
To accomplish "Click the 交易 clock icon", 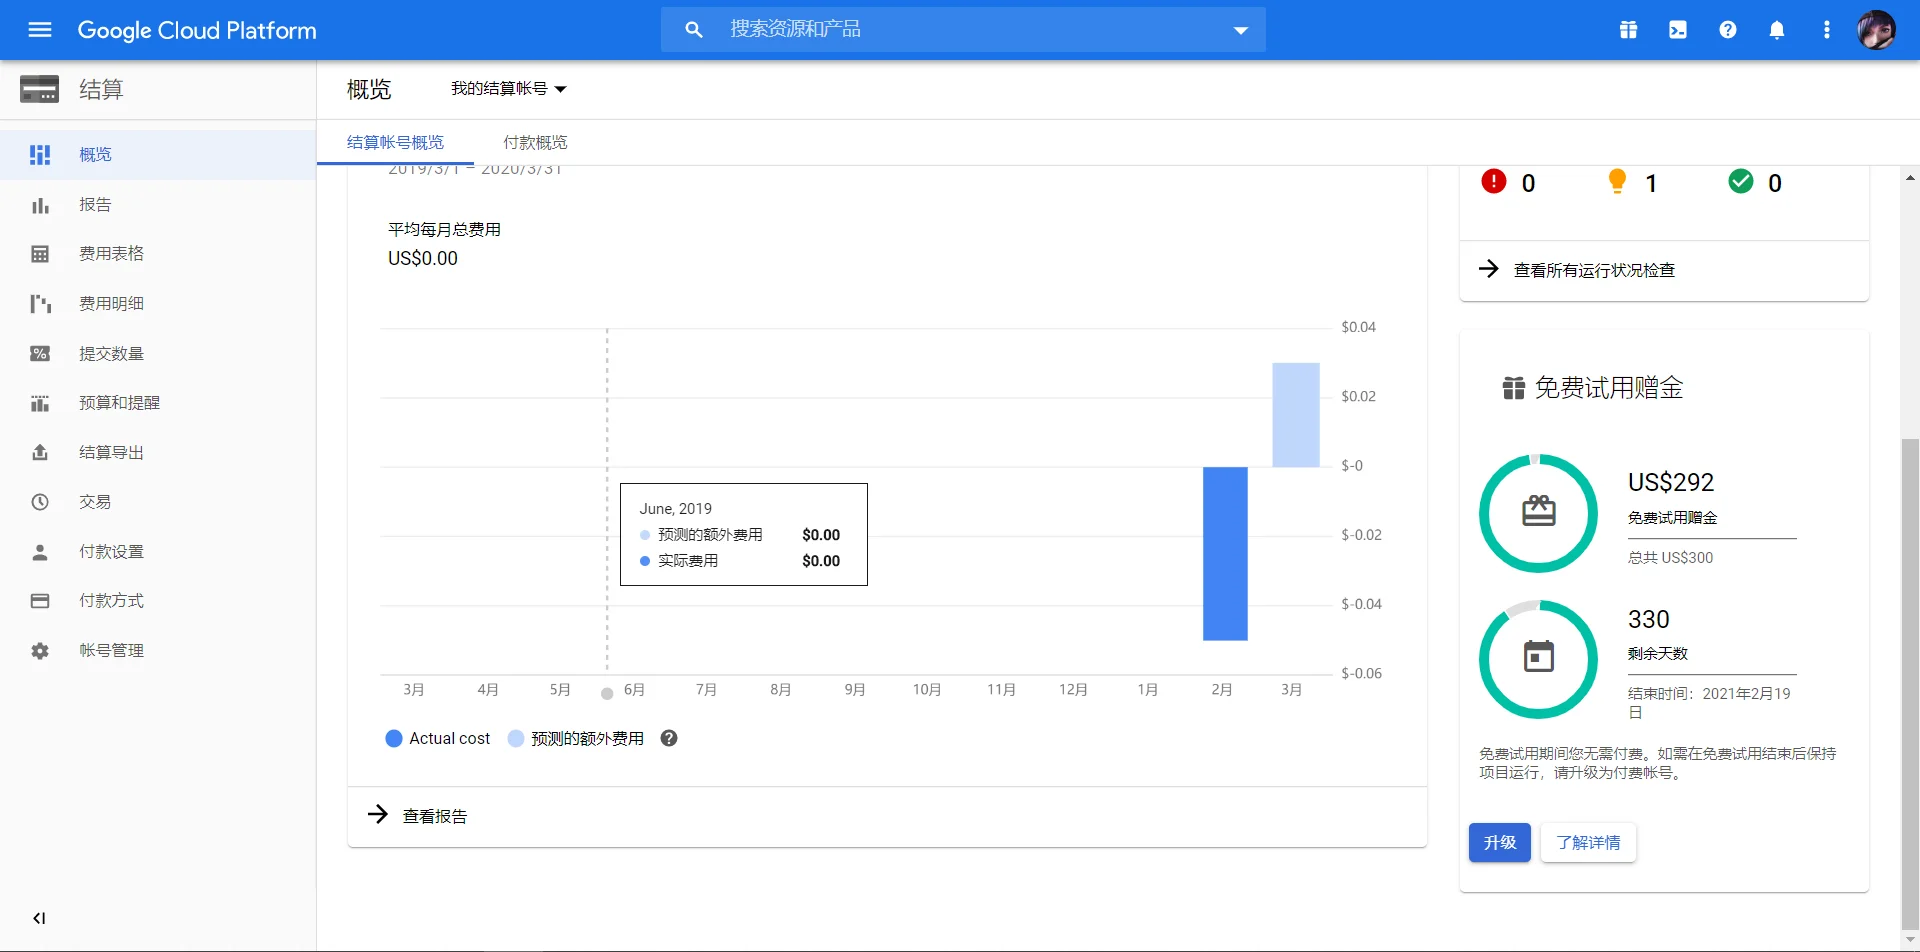I will [40, 502].
